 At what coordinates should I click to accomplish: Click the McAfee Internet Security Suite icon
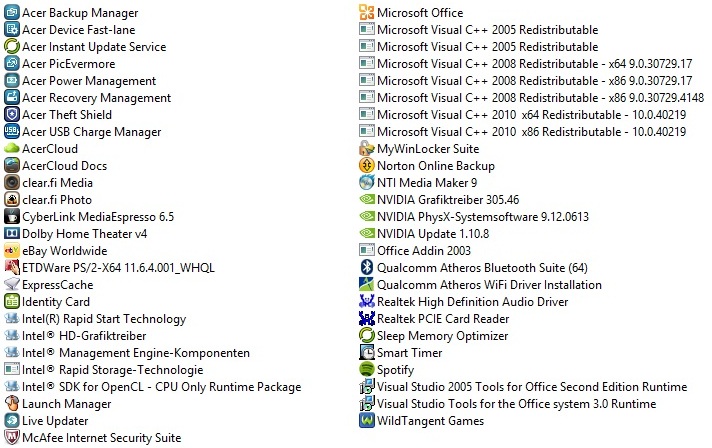[12, 438]
